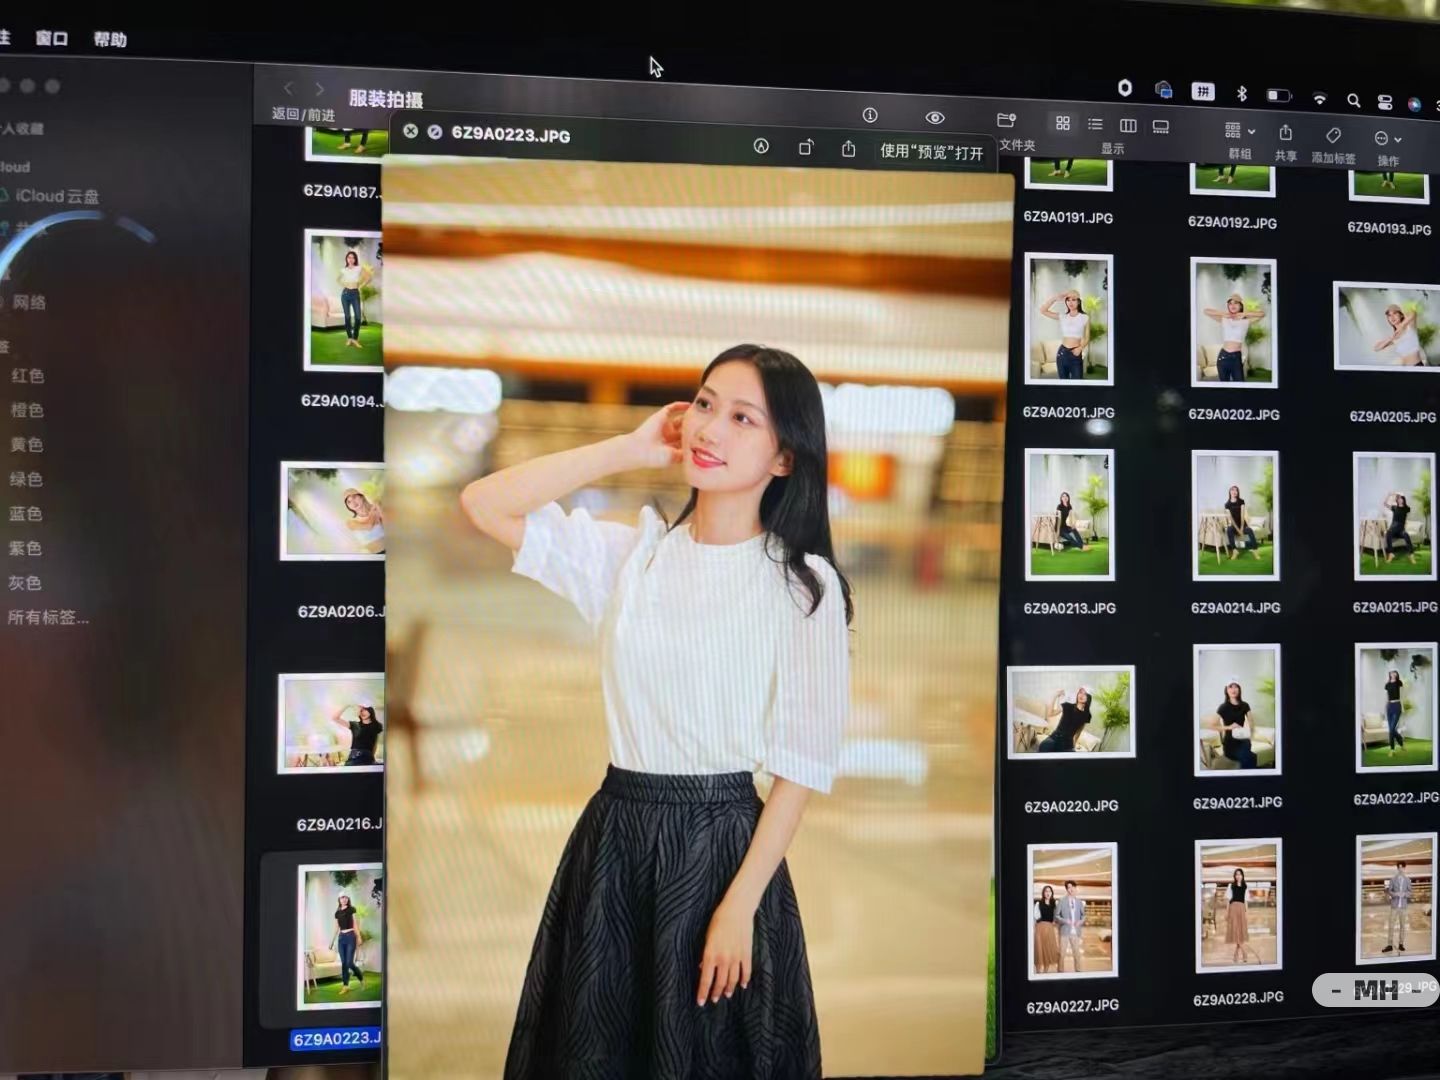The image size is (1440, 1080).
Task: Select thumbnail 6Z9A0202.JPG
Action: pyautogui.click(x=1234, y=322)
